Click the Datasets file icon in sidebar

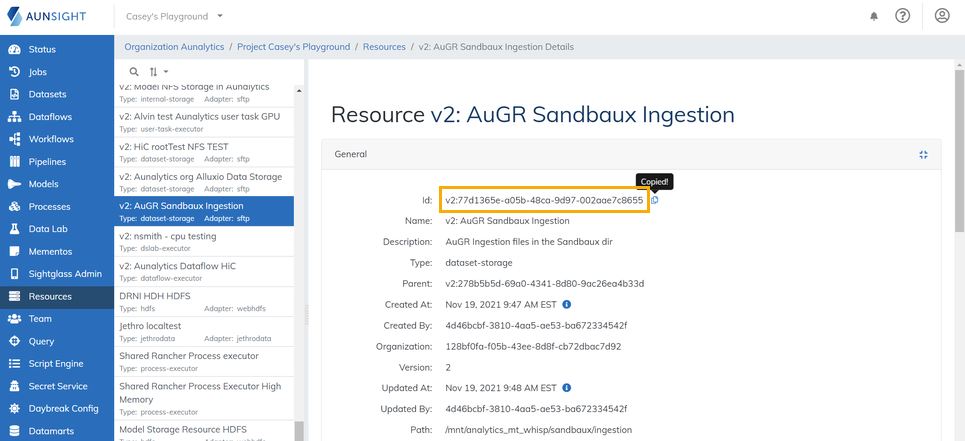(x=15, y=94)
